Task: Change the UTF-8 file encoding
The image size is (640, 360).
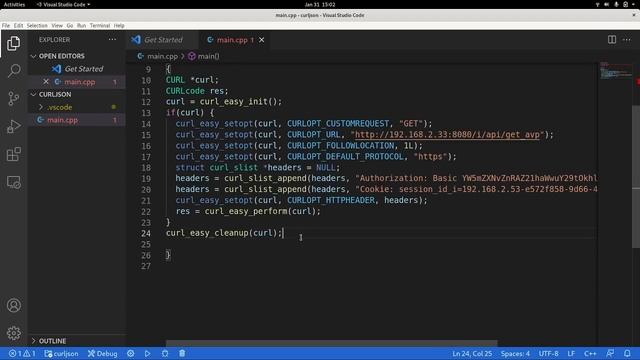Action: 548,353
